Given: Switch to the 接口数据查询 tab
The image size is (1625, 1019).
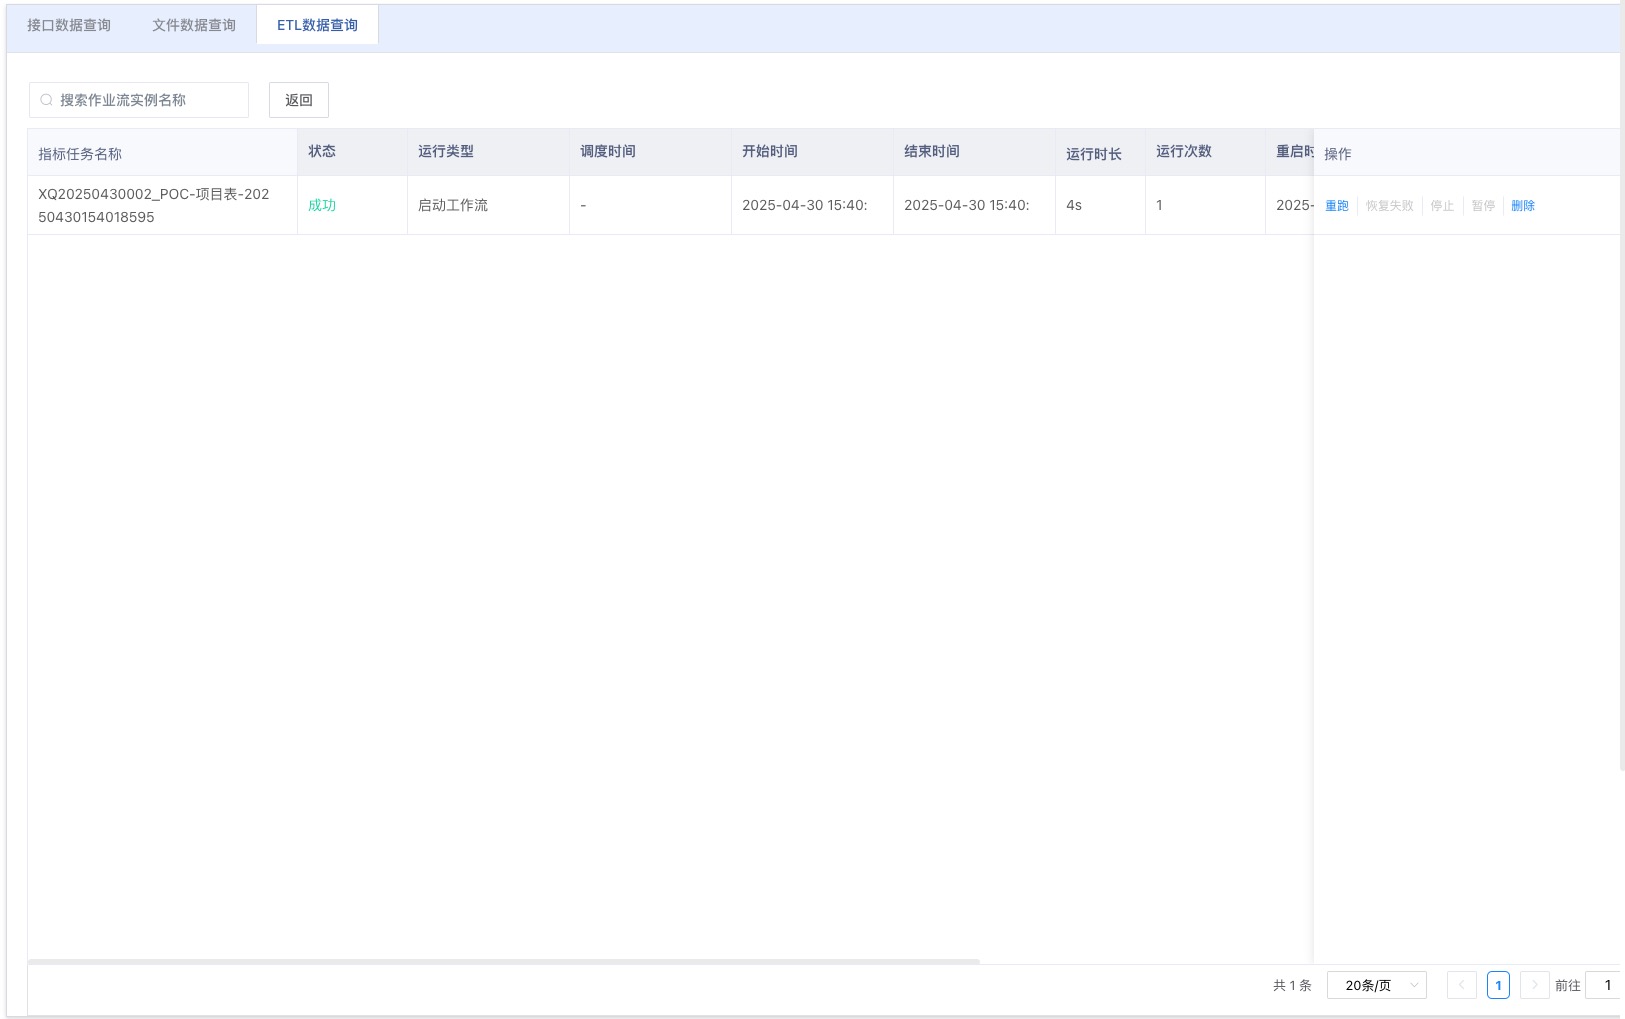Looking at the screenshot, I should click(69, 25).
